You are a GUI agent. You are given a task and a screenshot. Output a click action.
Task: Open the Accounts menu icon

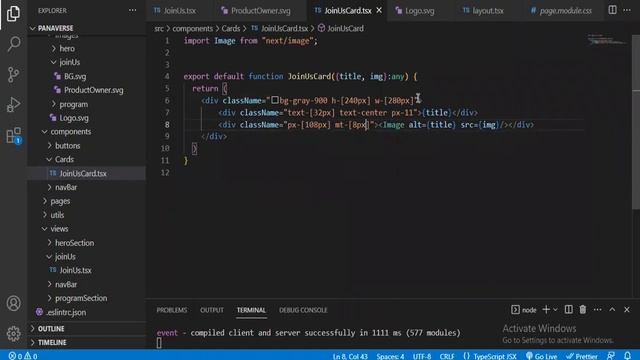[x=13, y=303]
